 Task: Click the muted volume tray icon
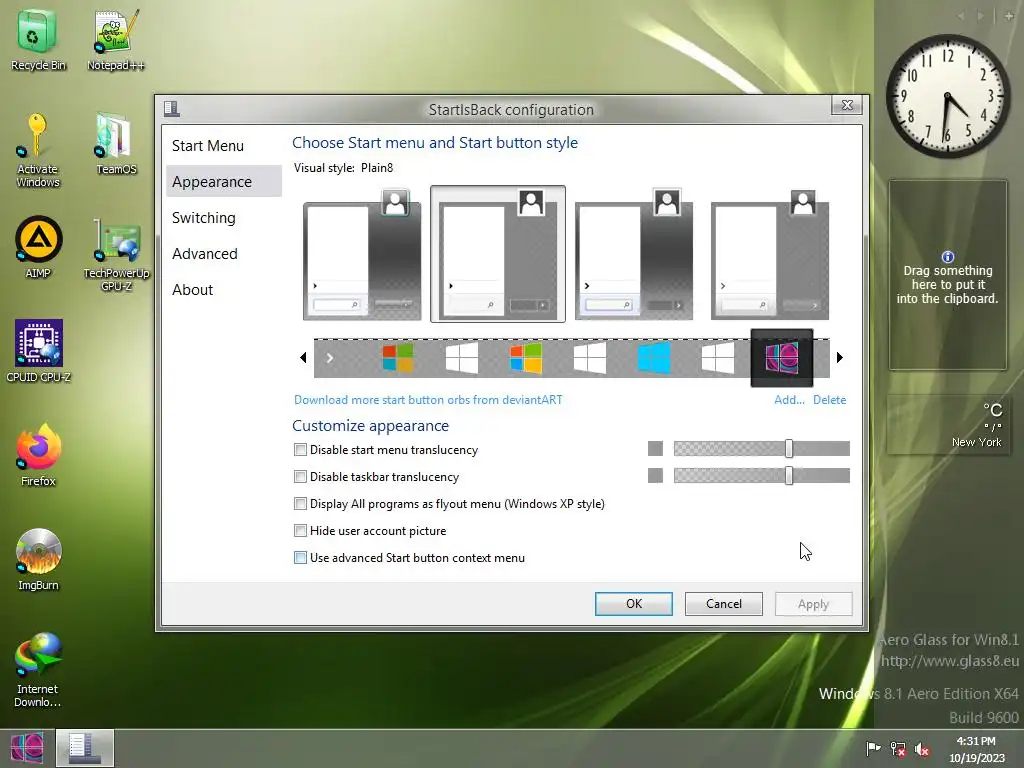click(922, 749)
